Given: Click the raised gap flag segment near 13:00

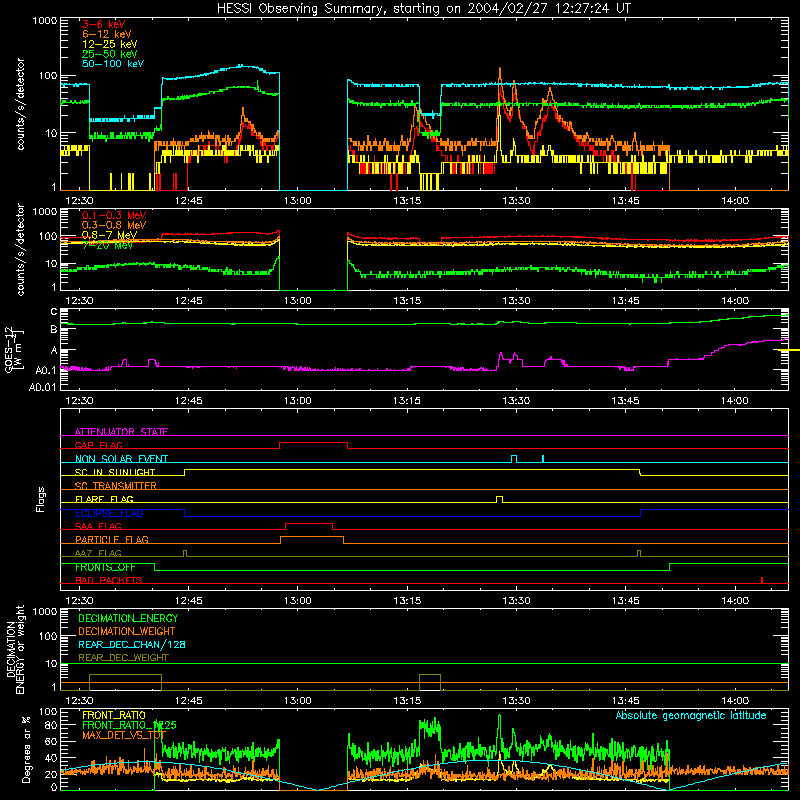Looking at the screenshot, I should click(313, 443).
